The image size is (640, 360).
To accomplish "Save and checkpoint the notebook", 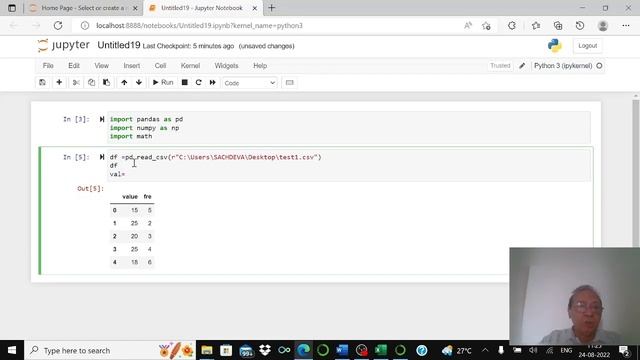I will tap(42, 82).
